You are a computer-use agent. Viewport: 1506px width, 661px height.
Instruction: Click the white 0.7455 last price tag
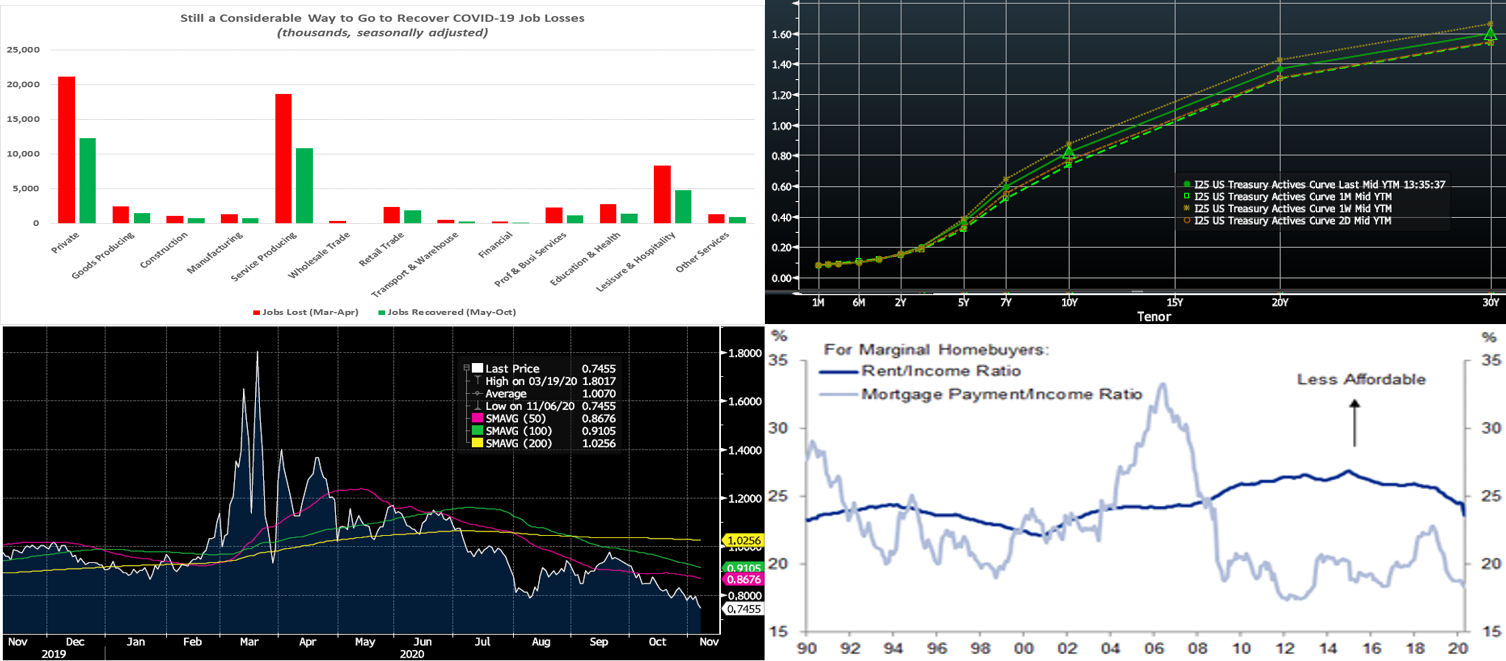(740, 608)
